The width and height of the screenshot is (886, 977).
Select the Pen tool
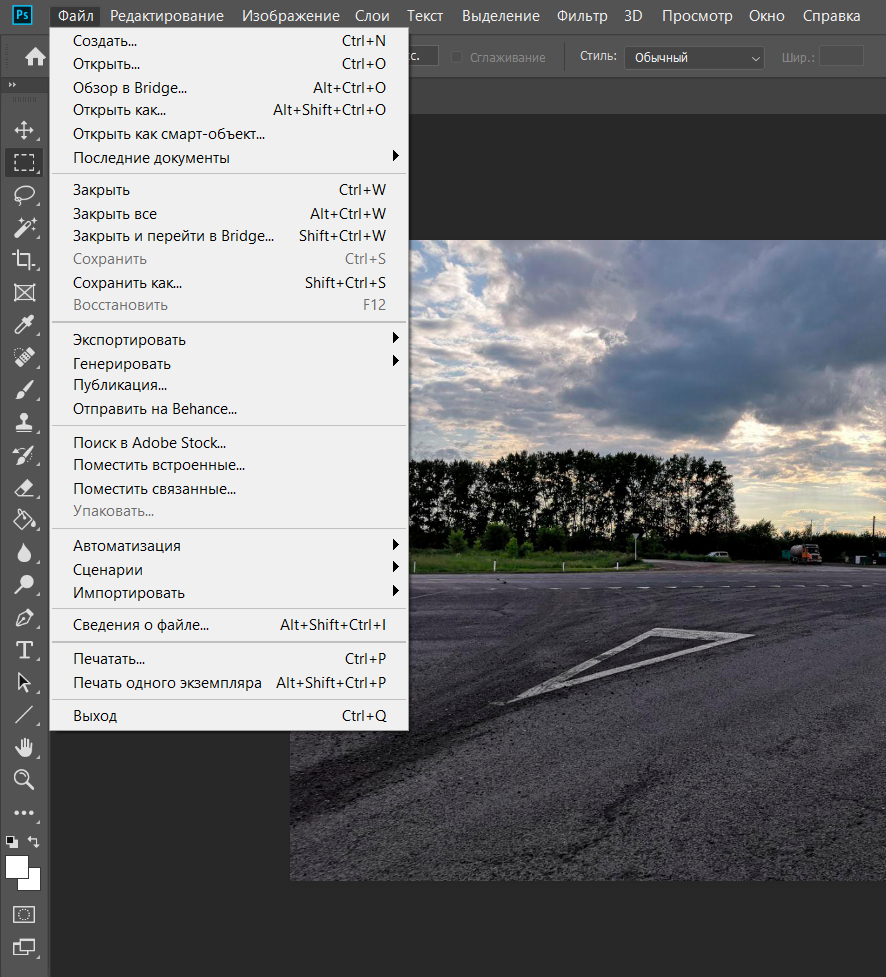coord(24,618)
